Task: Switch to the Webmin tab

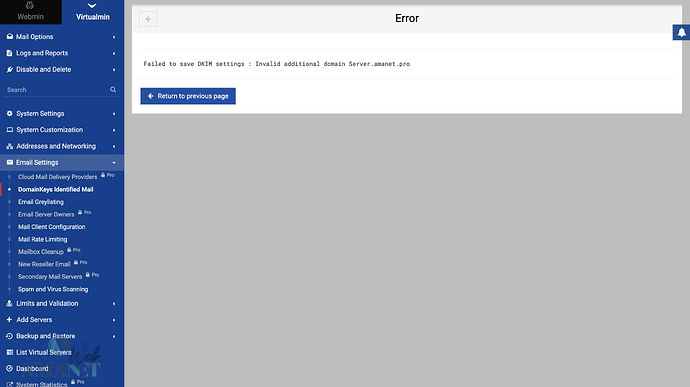Action: [x=31, y=12]
